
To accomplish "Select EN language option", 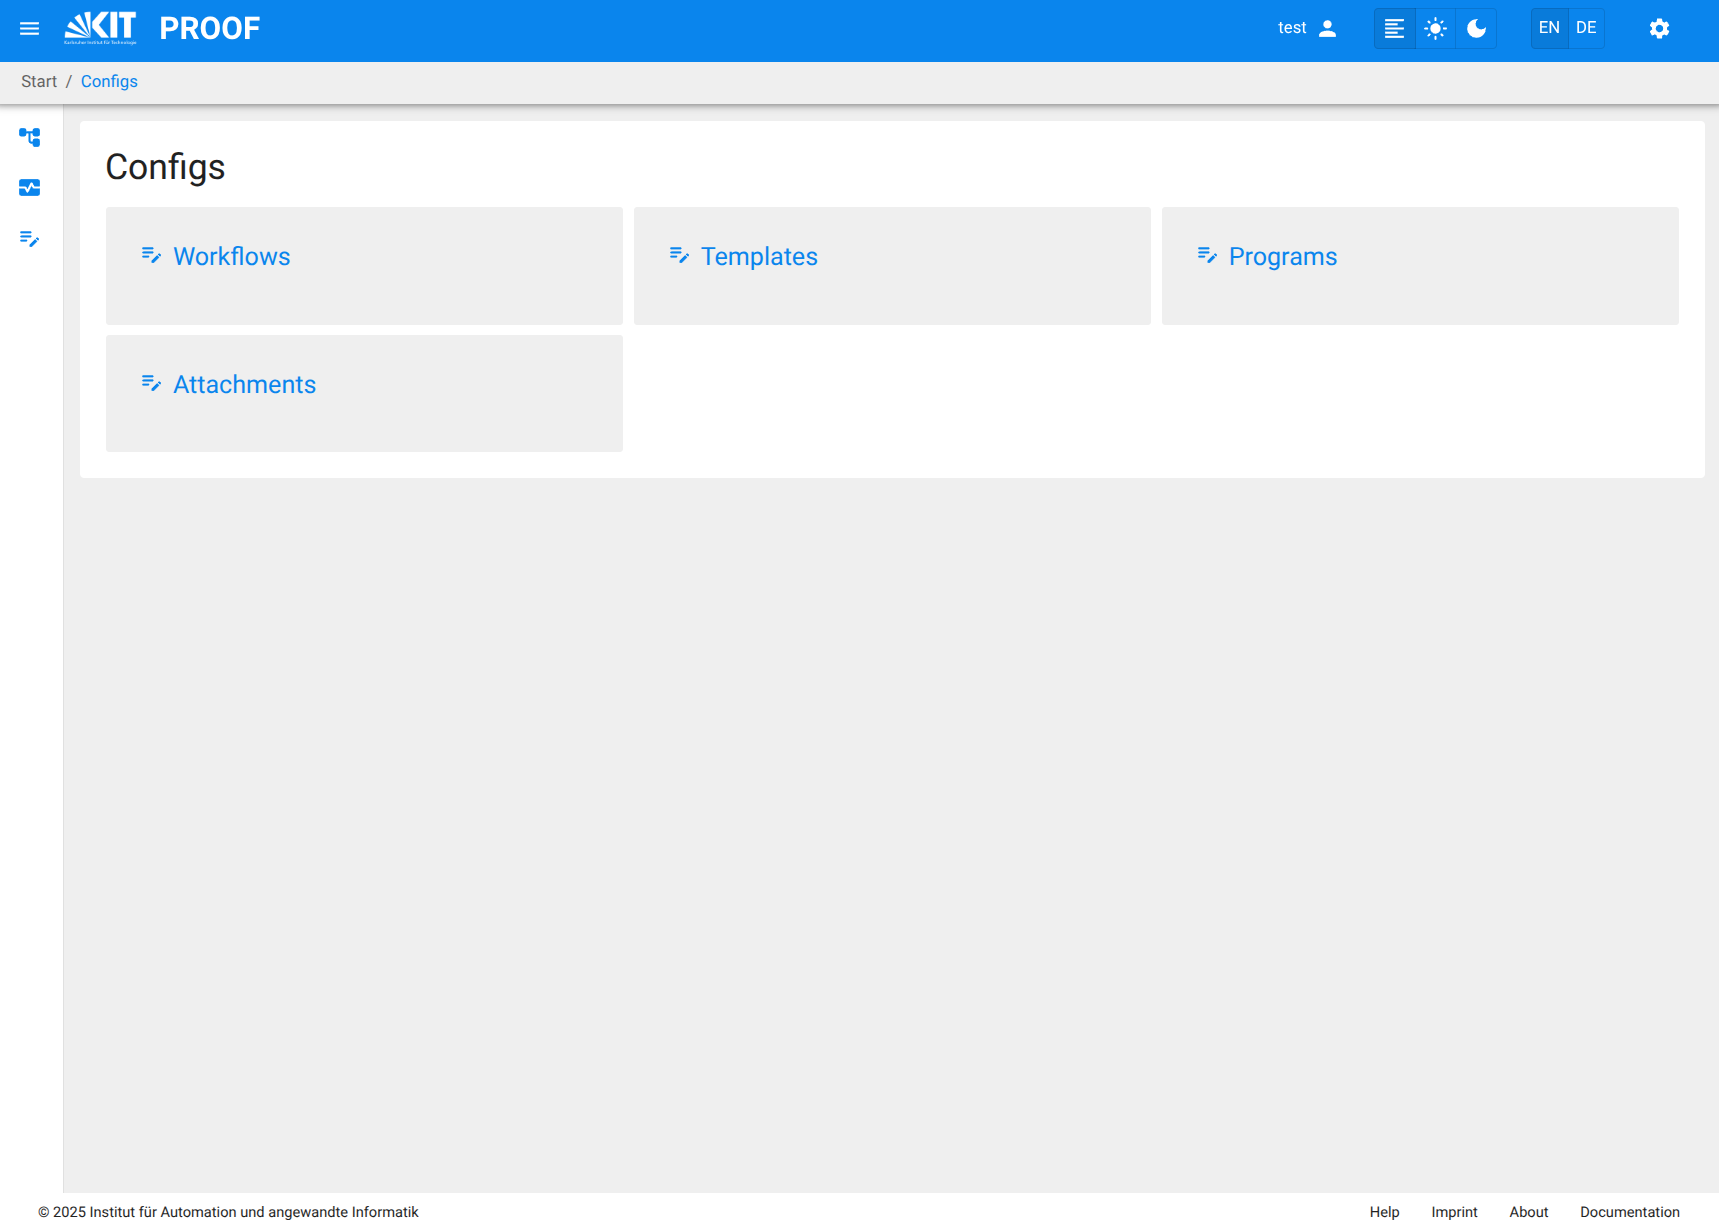I will pyautogui.click(x=1549, y=28).
